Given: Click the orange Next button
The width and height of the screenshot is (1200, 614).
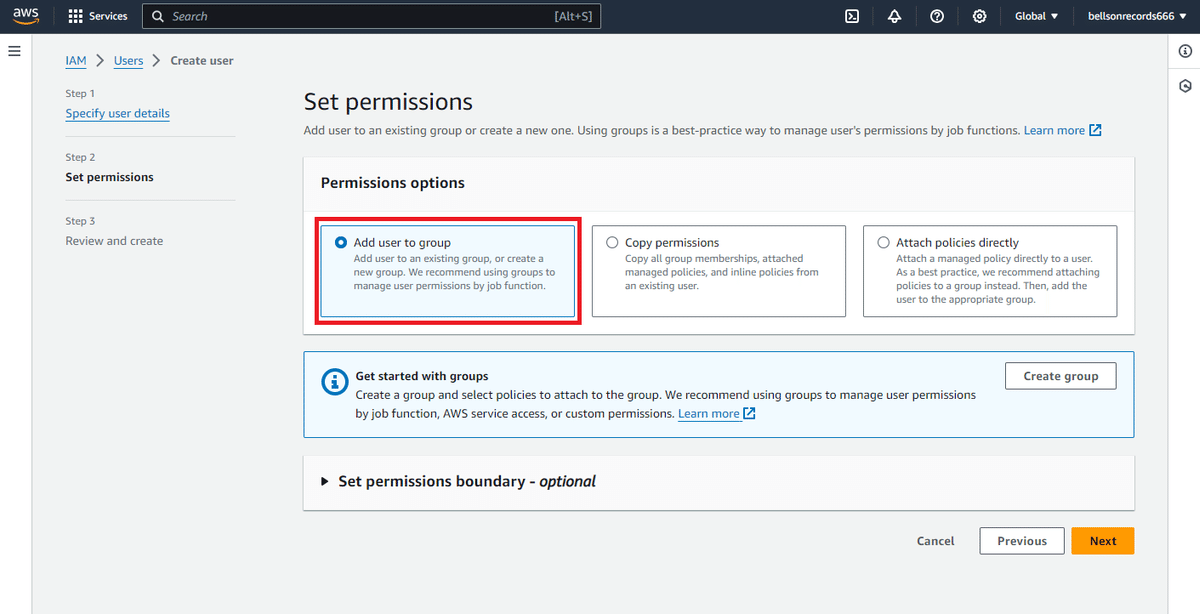Looking at the screenshot, I should pos(1102,541).
